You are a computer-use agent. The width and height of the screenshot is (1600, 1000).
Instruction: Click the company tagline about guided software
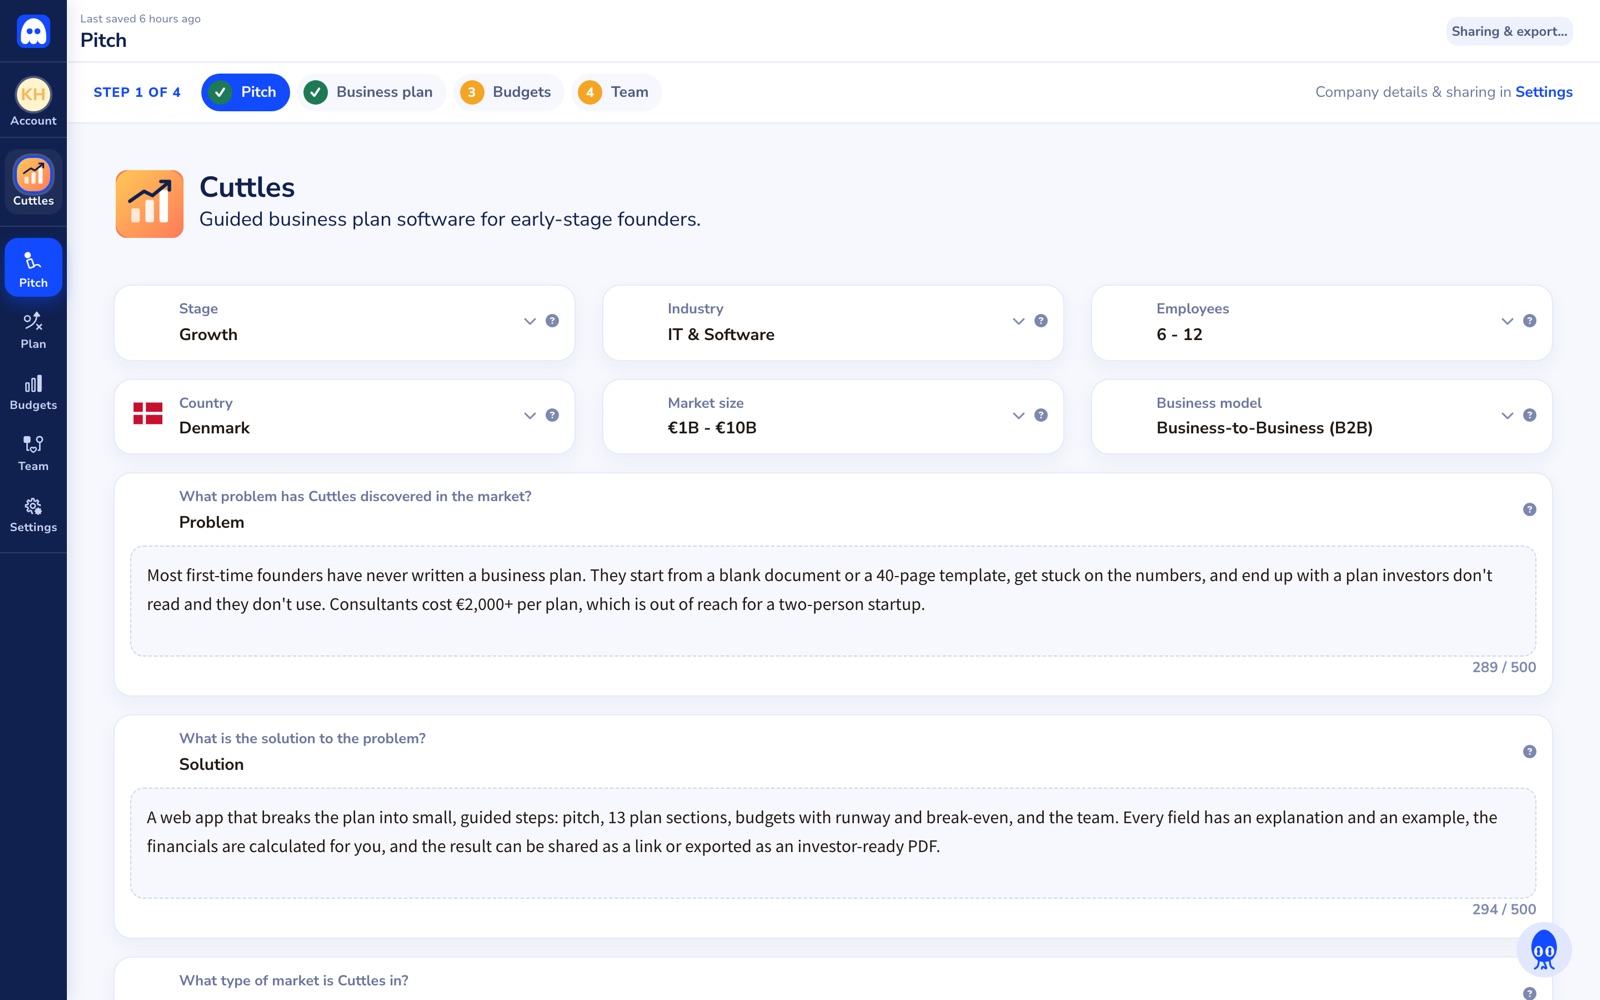coord(450,219)
